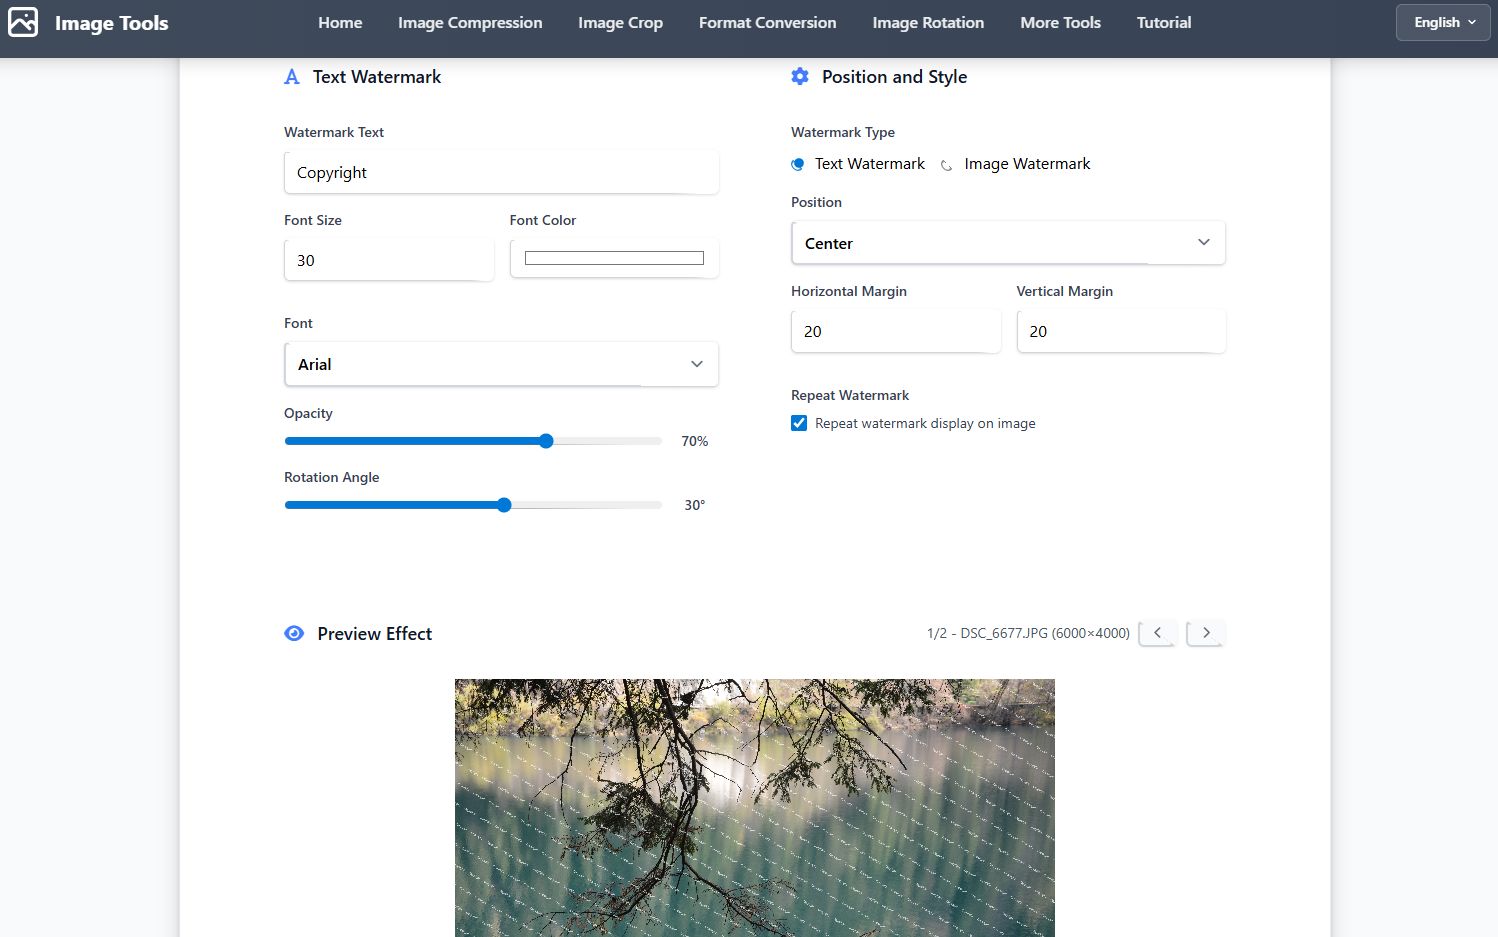The height and width of the screenshot is (937, 1498).
Task: Click the Font Size input field
Action: point(389,260)
